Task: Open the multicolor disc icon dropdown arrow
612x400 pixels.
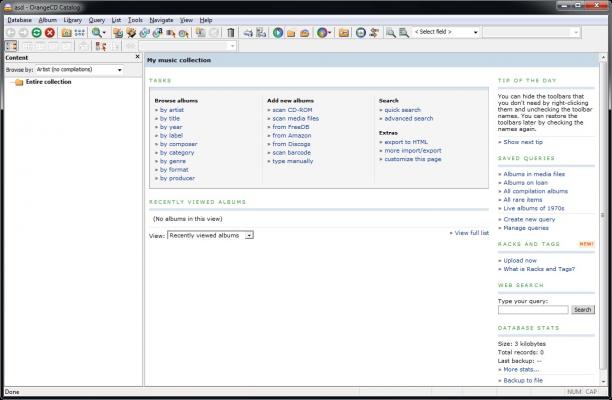Action: point(330,33)
